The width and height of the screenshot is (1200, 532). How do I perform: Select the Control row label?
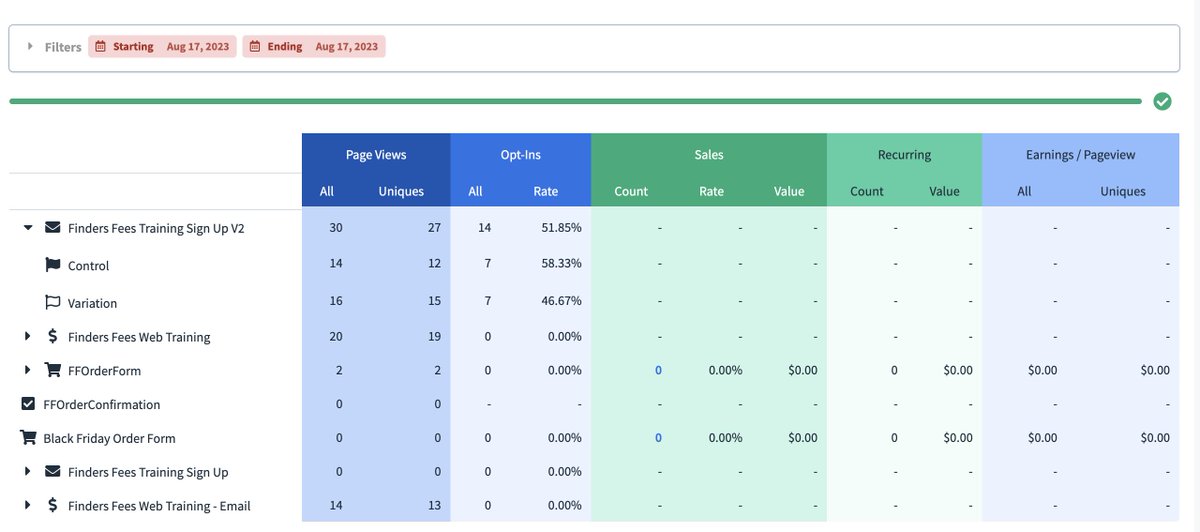point(89,266)
